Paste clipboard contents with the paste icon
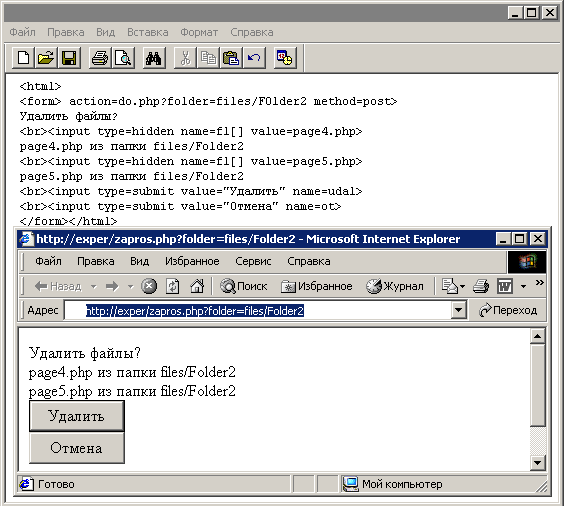Viewport: 564px width, 506px height. pos(231,58)
